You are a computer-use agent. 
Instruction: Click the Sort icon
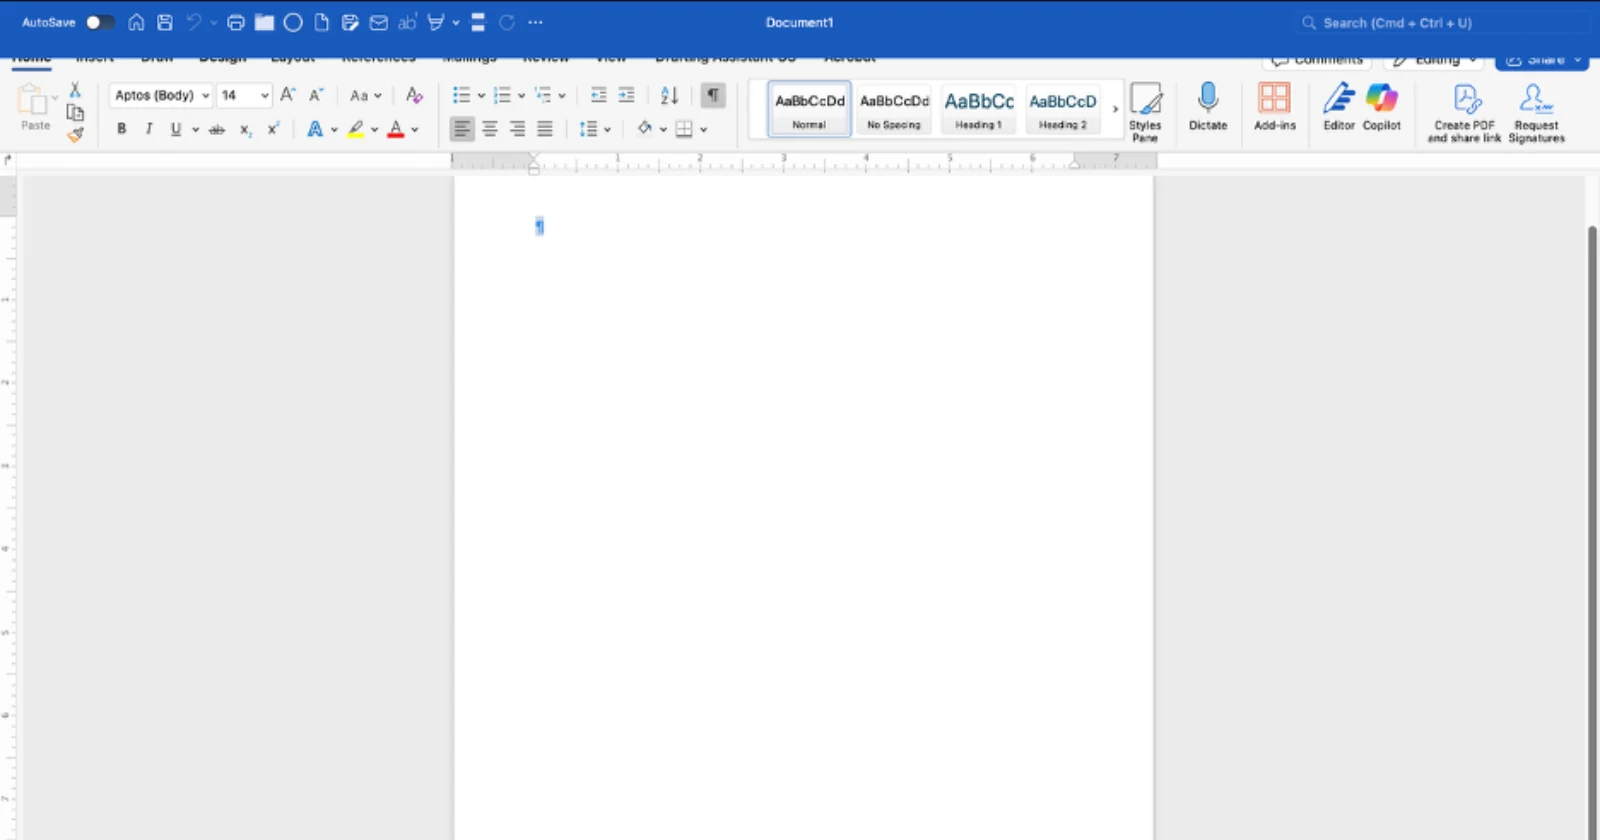point(669,95)
